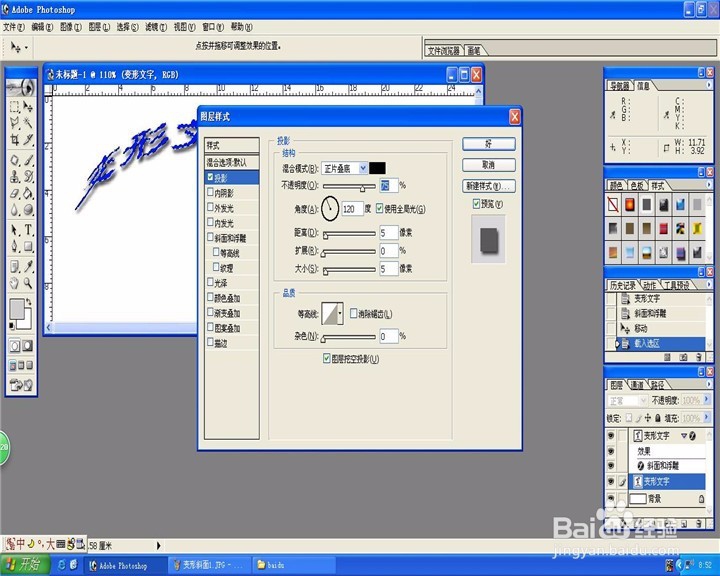Viewport: 720px width, 576px height.
Task: Select the History Brush tool
Action: click(x=28, y=176)
